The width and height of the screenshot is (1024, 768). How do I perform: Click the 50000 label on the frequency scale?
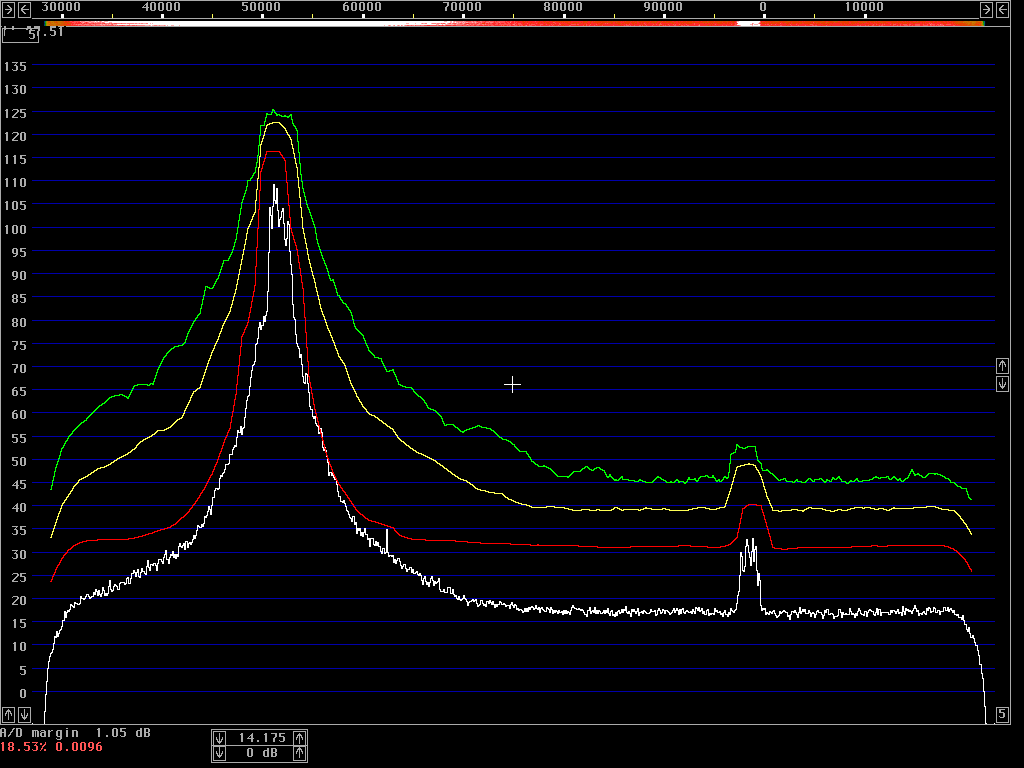click(261, 7)
